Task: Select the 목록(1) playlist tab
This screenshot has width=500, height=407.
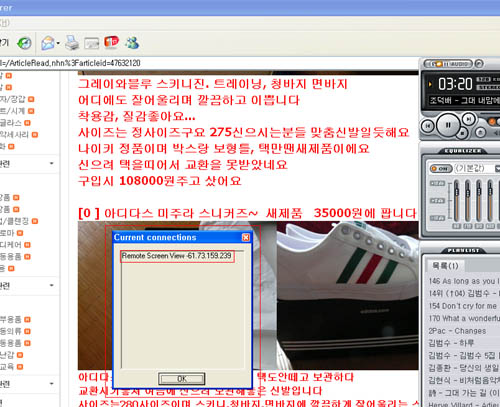Action: pos(445,266)
